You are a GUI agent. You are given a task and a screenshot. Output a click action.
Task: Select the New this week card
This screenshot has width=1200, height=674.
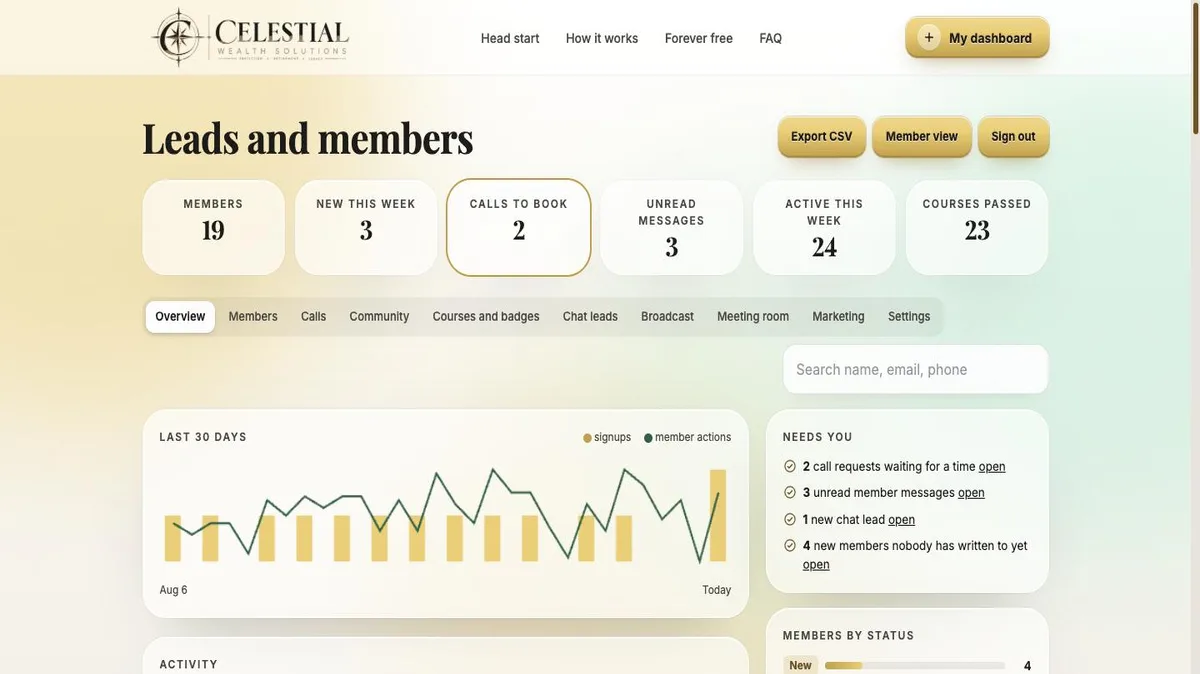(x=366, y=227)
